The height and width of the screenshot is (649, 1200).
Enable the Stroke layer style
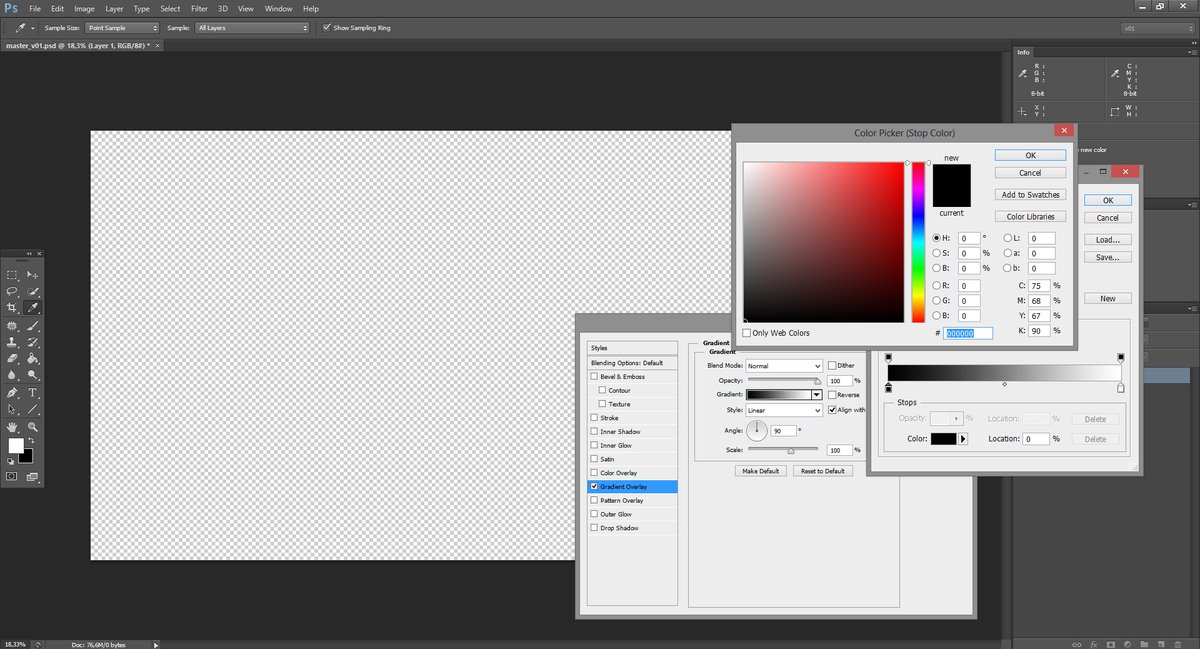coord(595,417)
